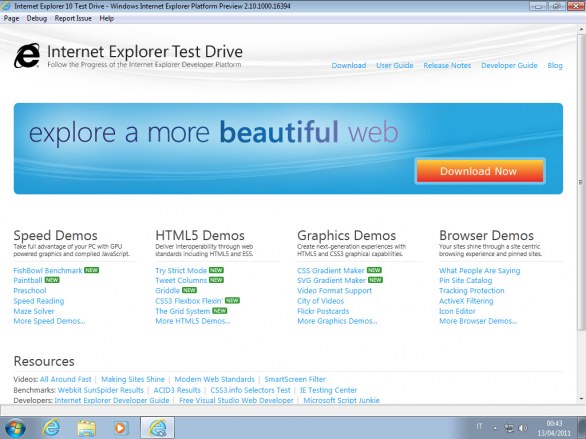Open the Blog link

coord(555,65)
